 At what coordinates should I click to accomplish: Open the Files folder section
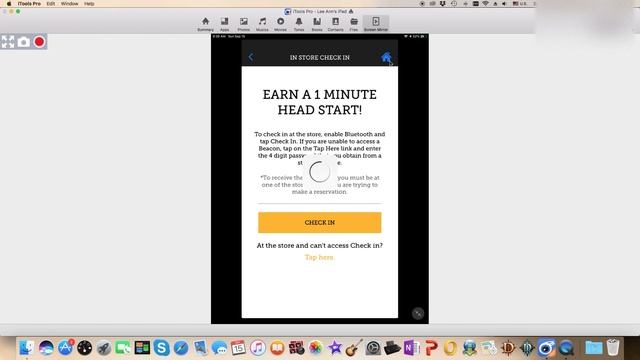tap(354, 24)
